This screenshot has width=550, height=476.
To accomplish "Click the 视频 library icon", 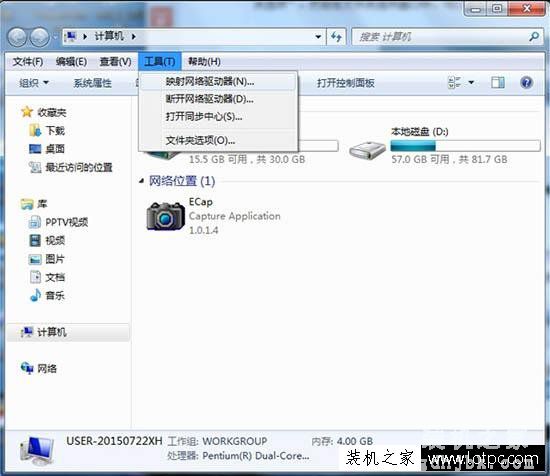I will [x=35, y=240].
